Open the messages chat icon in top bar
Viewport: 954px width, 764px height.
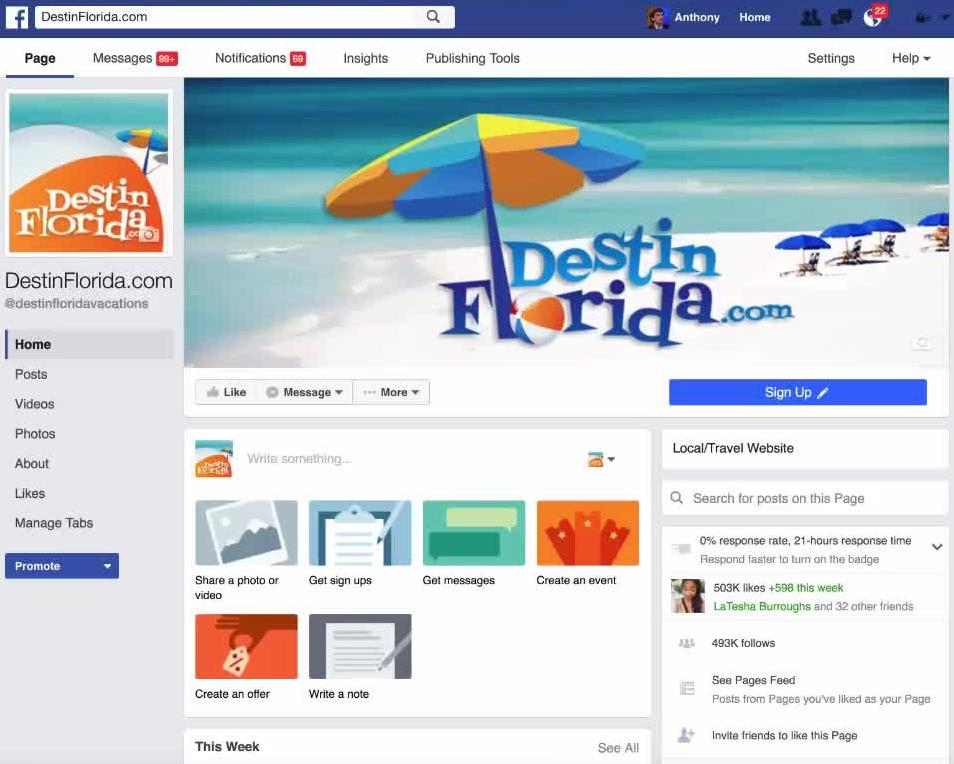click(841, 18)
